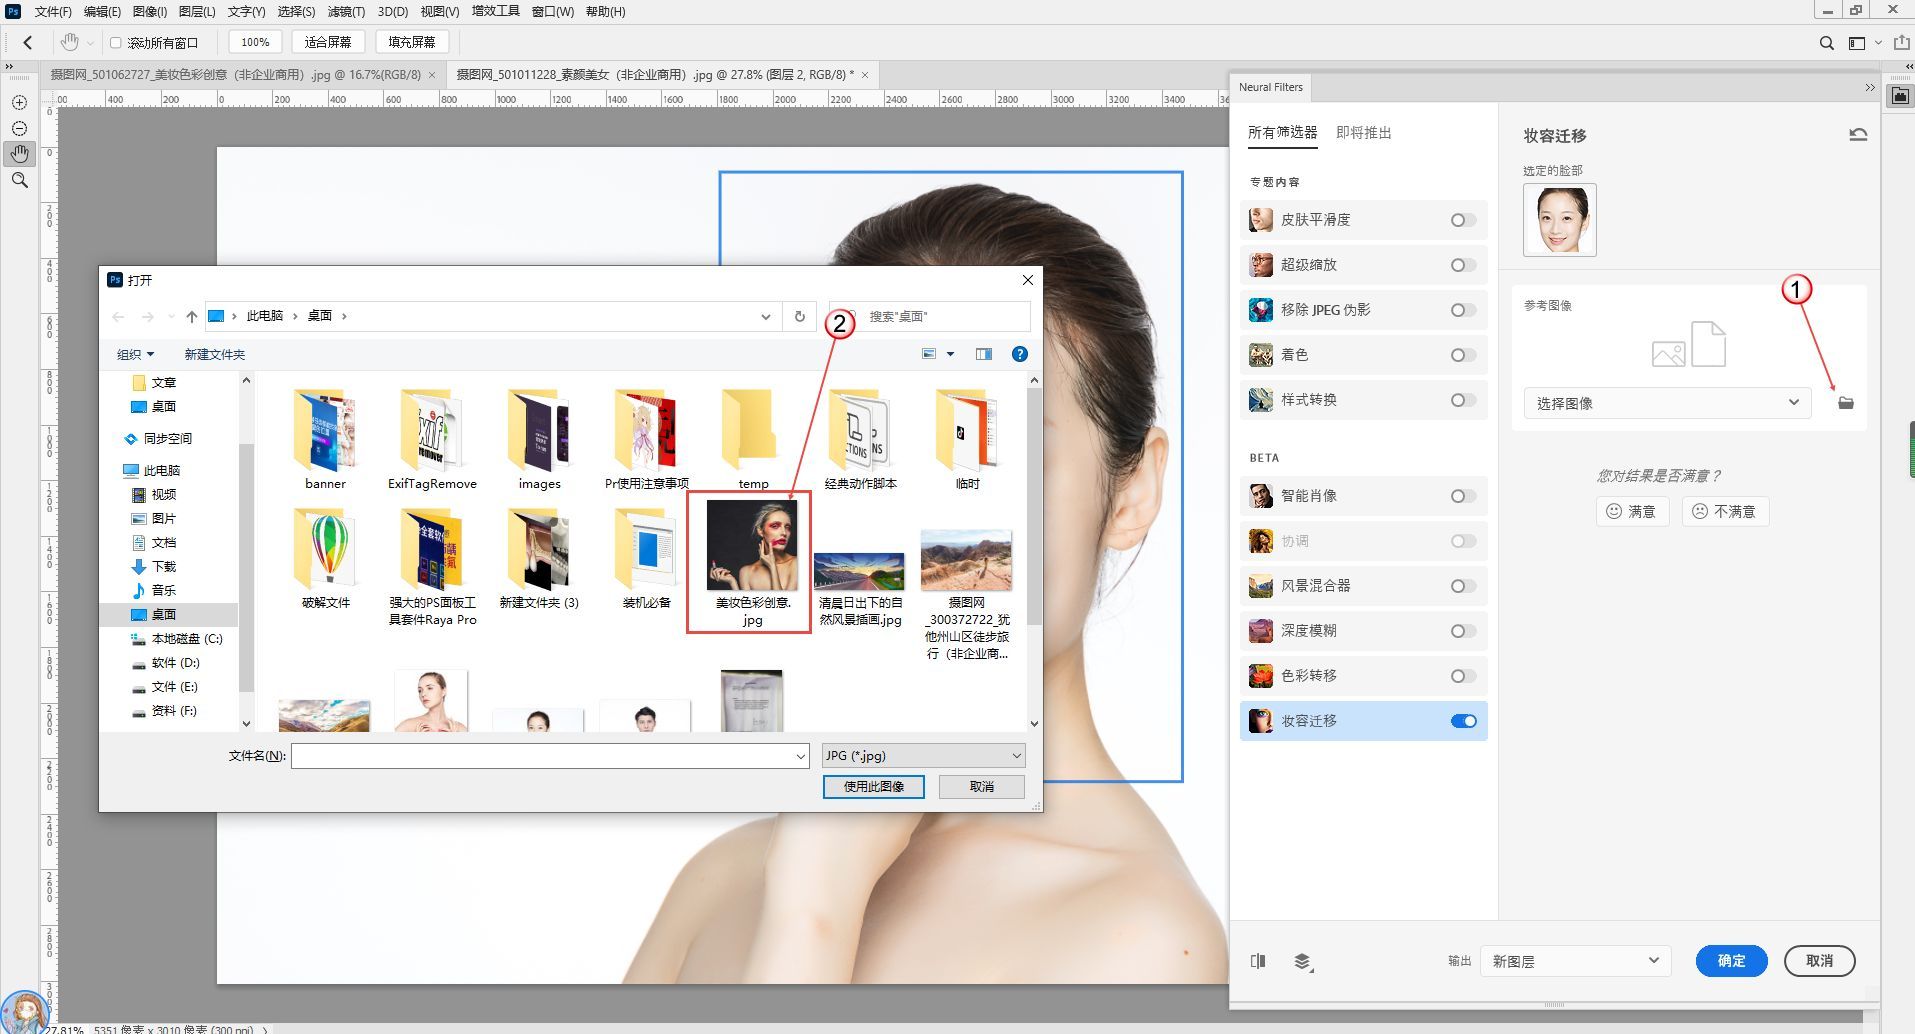Open the 滤镜(T) menu
The height and width of the screenshot is (1034, 1915).
(x=346, y=12)
